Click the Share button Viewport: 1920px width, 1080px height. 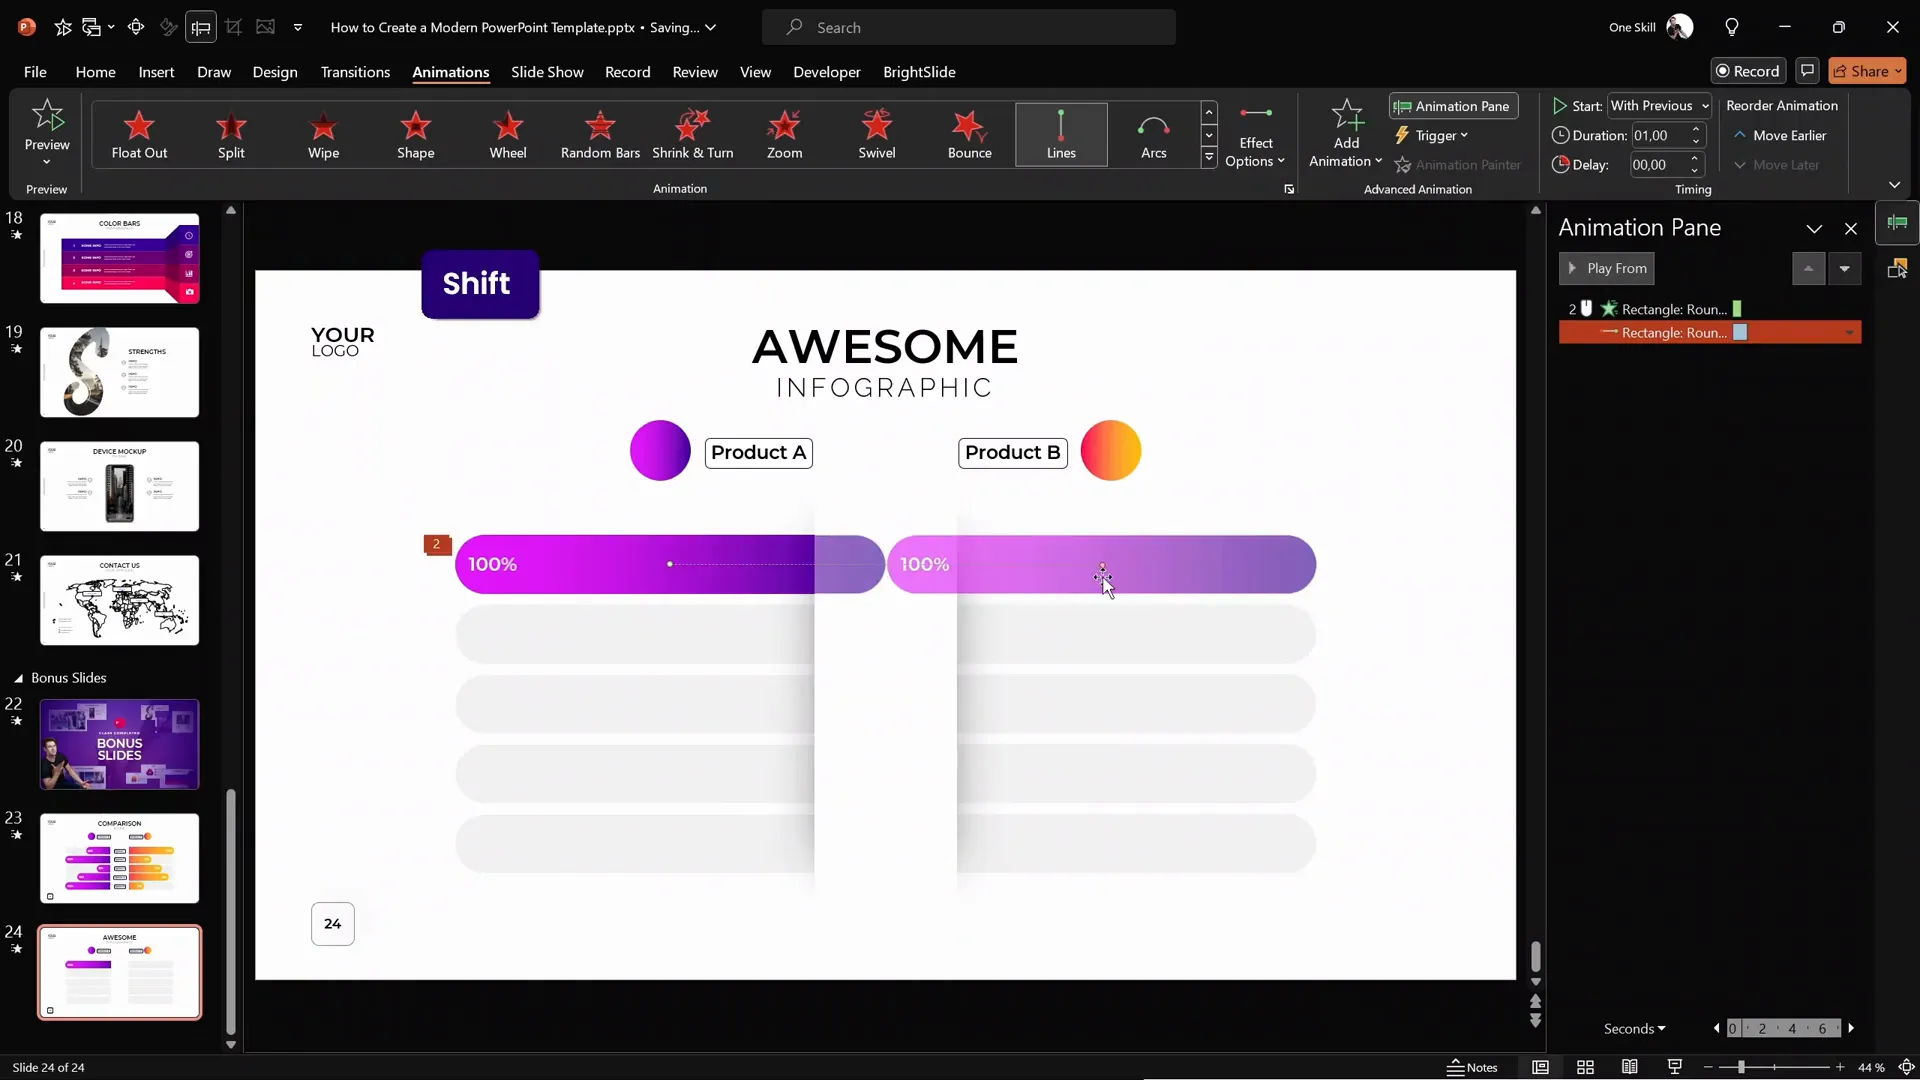tap(1867, 71)
